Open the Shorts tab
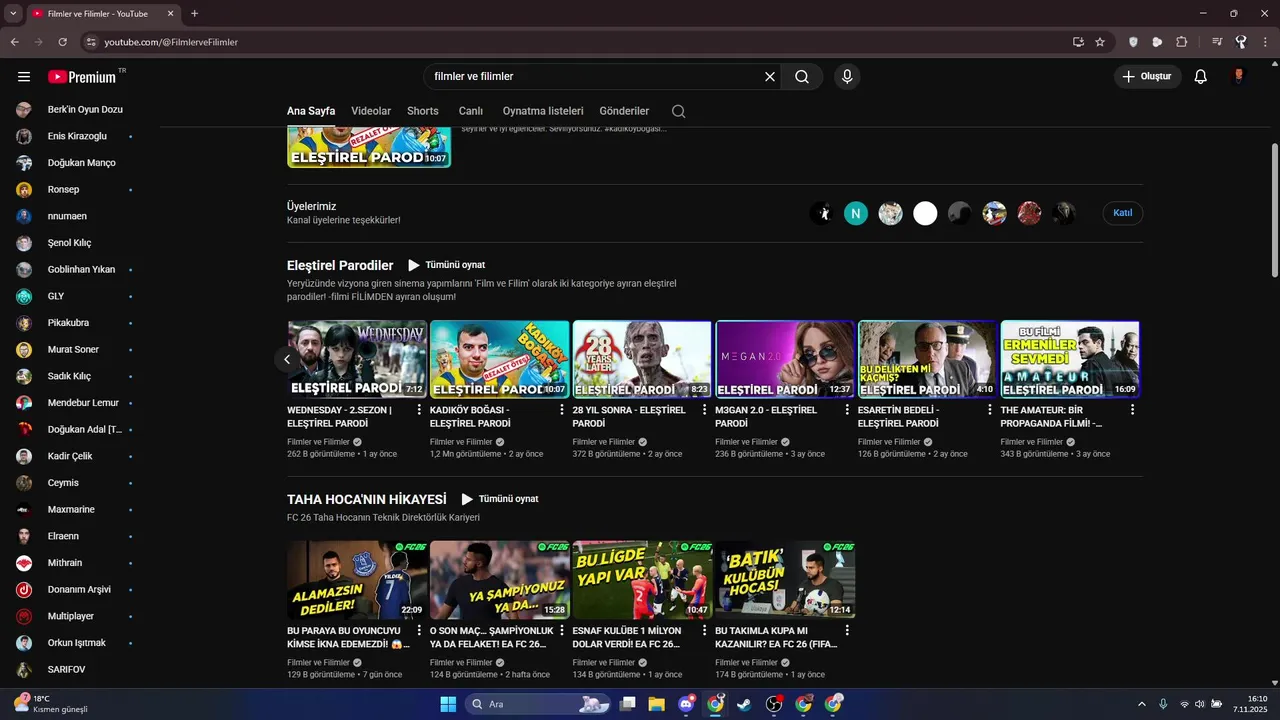1280x720 pixels. [x=423, y=111]
